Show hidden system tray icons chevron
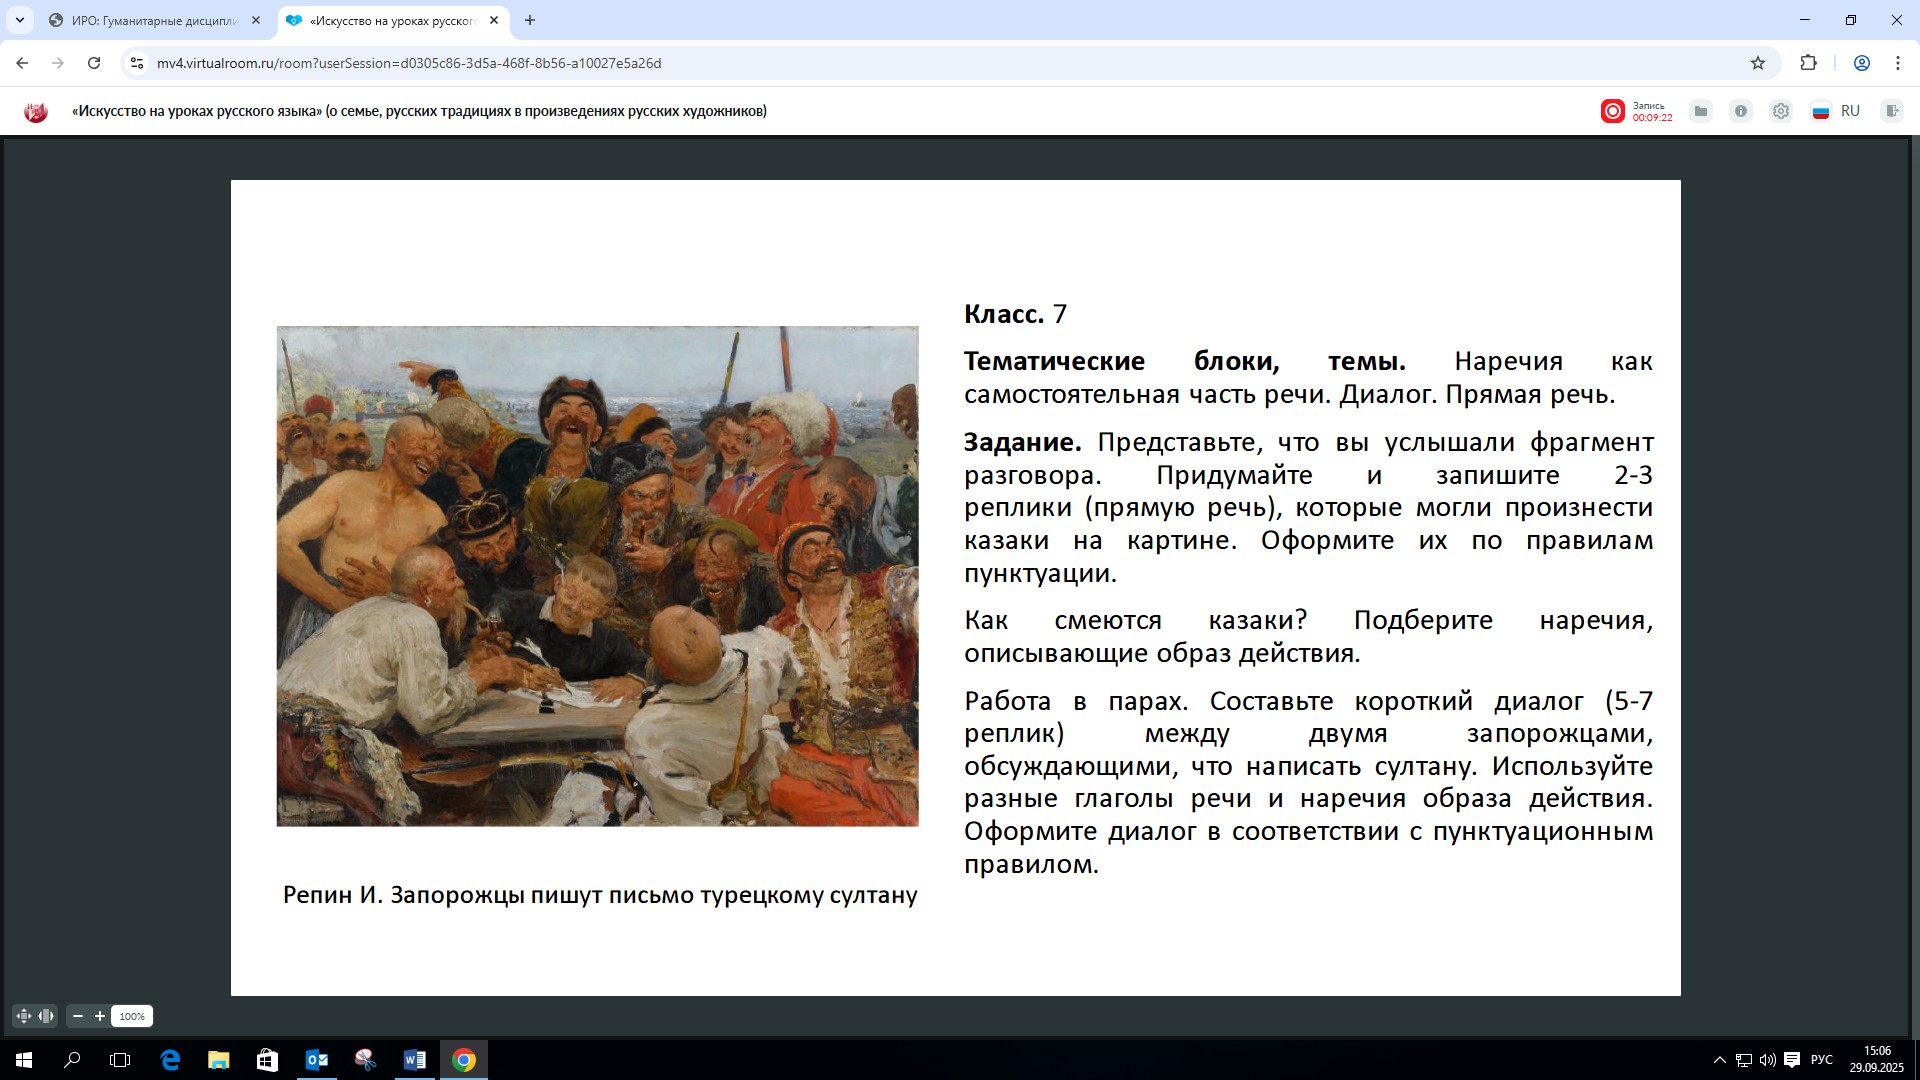The height and width of the screenshot is (1080, 1920). (1719, 1060)
